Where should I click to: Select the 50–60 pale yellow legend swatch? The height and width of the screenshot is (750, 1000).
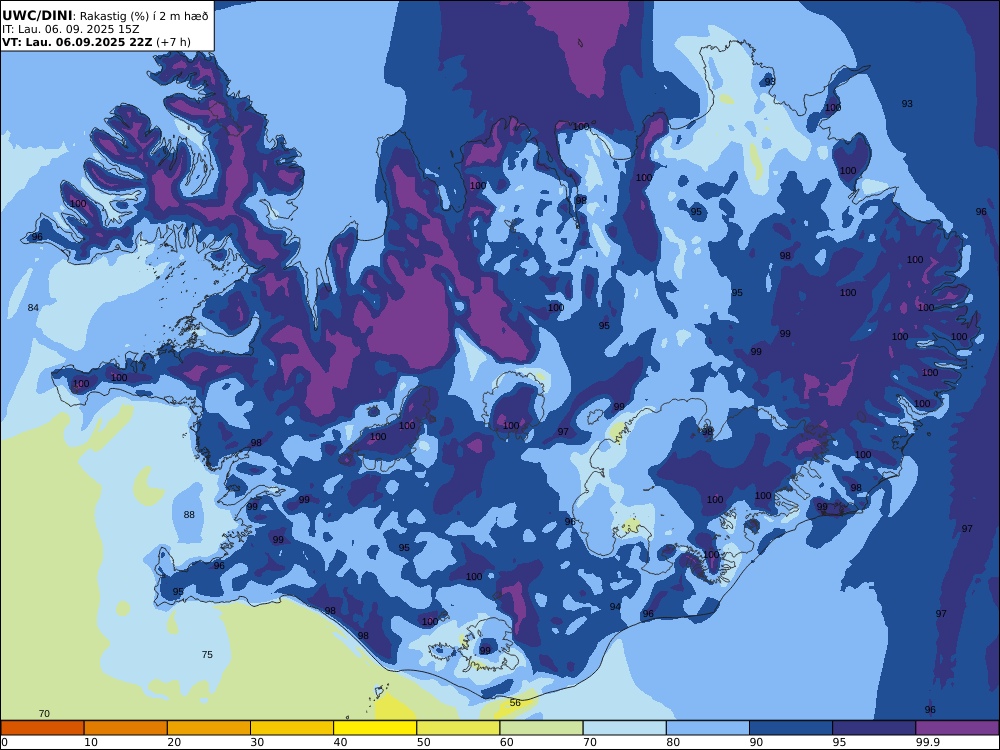459,728
